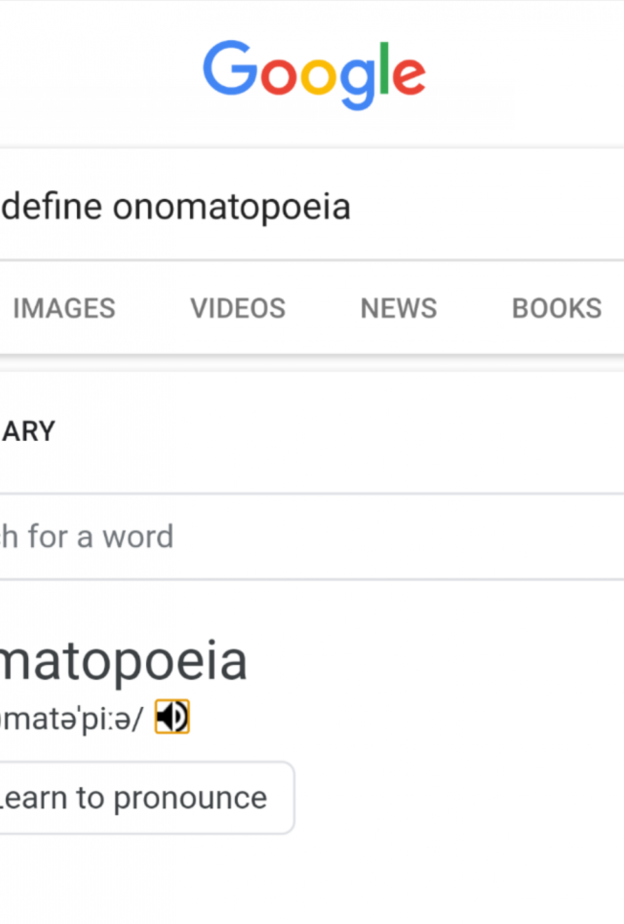624x924 pixels.
Task: Focus the dictionary 'for a word' search field
Action: click(x=300, y=536)
